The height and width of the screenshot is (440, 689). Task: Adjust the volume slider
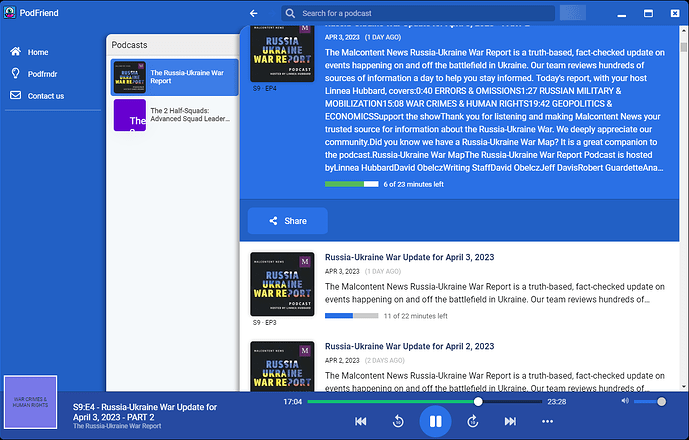649,401
